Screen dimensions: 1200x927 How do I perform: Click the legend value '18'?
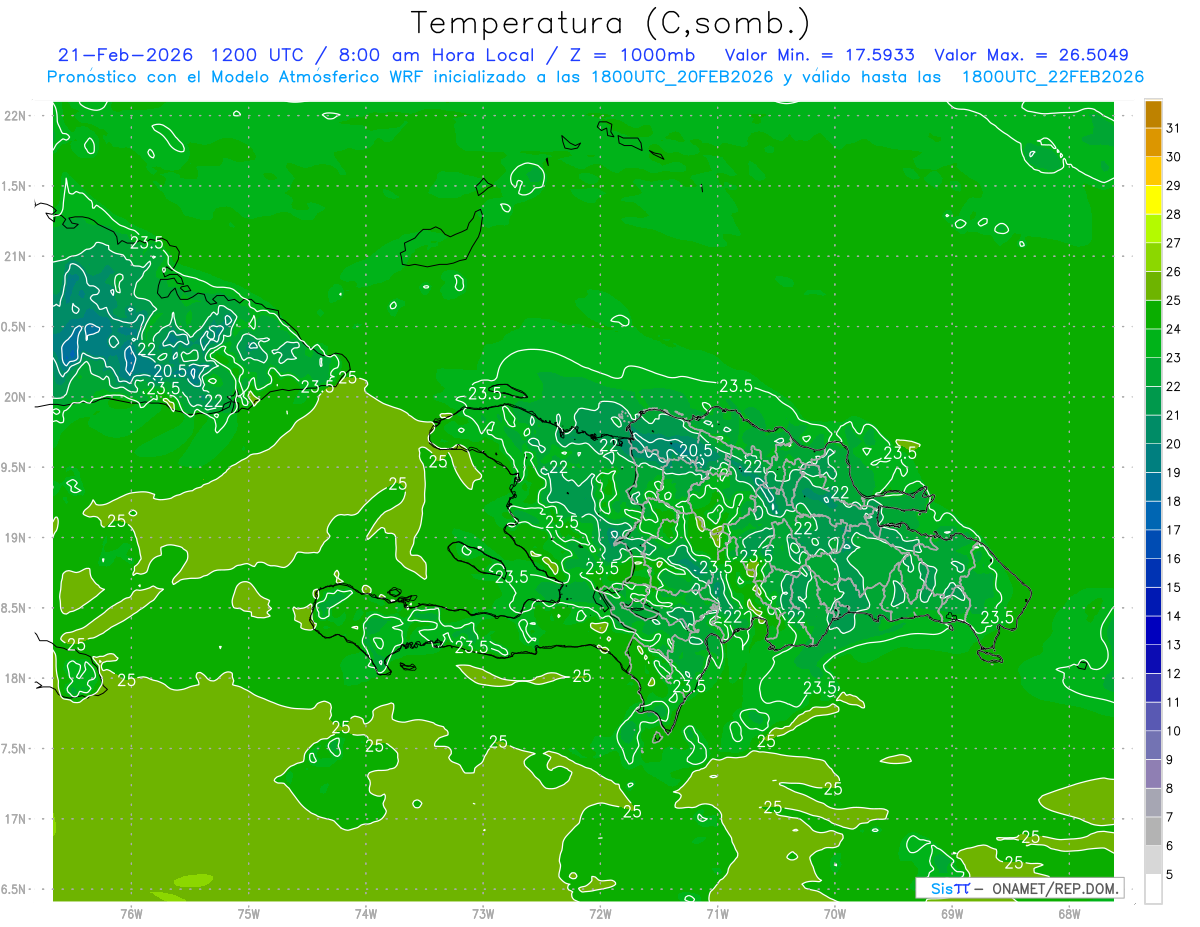tap(1173, 502)
